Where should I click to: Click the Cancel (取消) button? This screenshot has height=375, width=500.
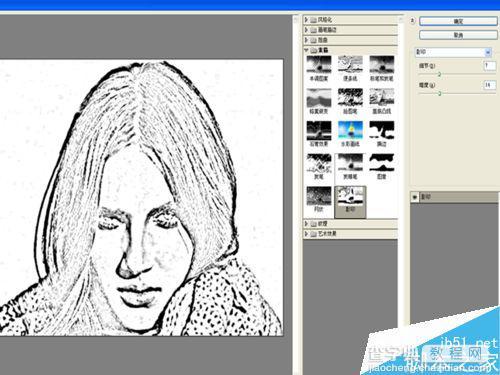click(458, 35)
